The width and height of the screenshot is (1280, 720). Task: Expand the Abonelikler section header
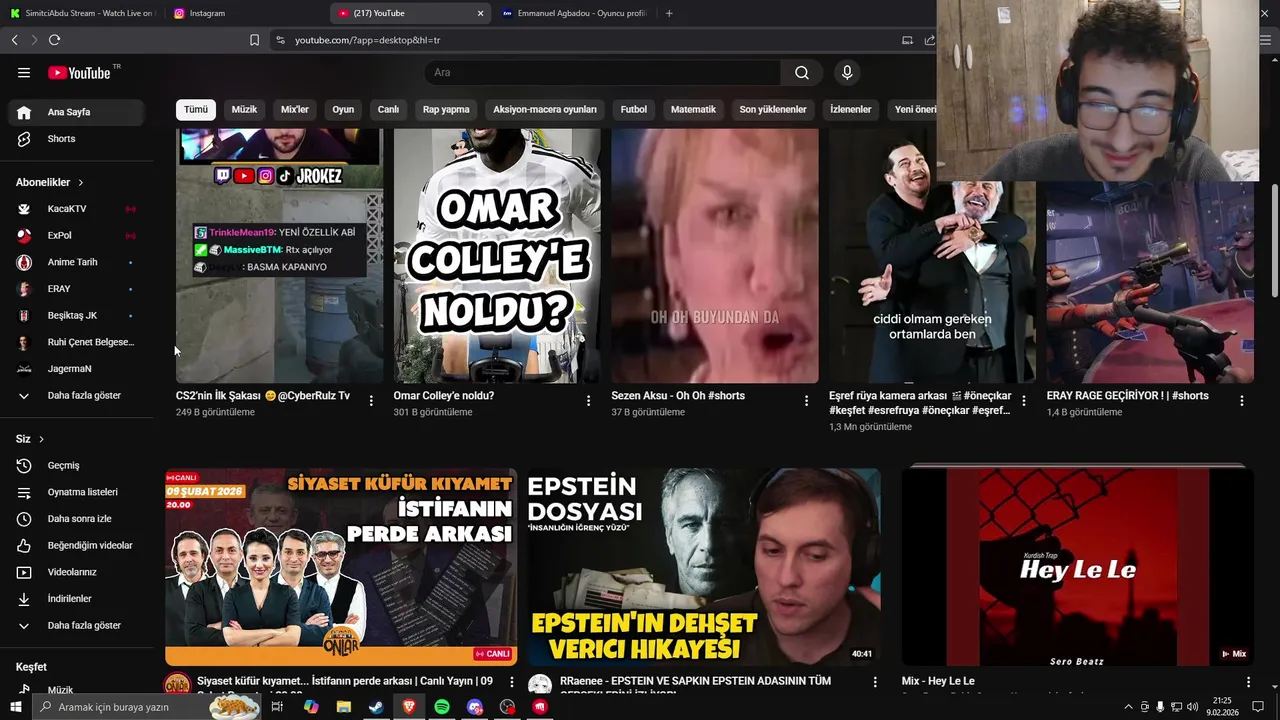[50, 183]
